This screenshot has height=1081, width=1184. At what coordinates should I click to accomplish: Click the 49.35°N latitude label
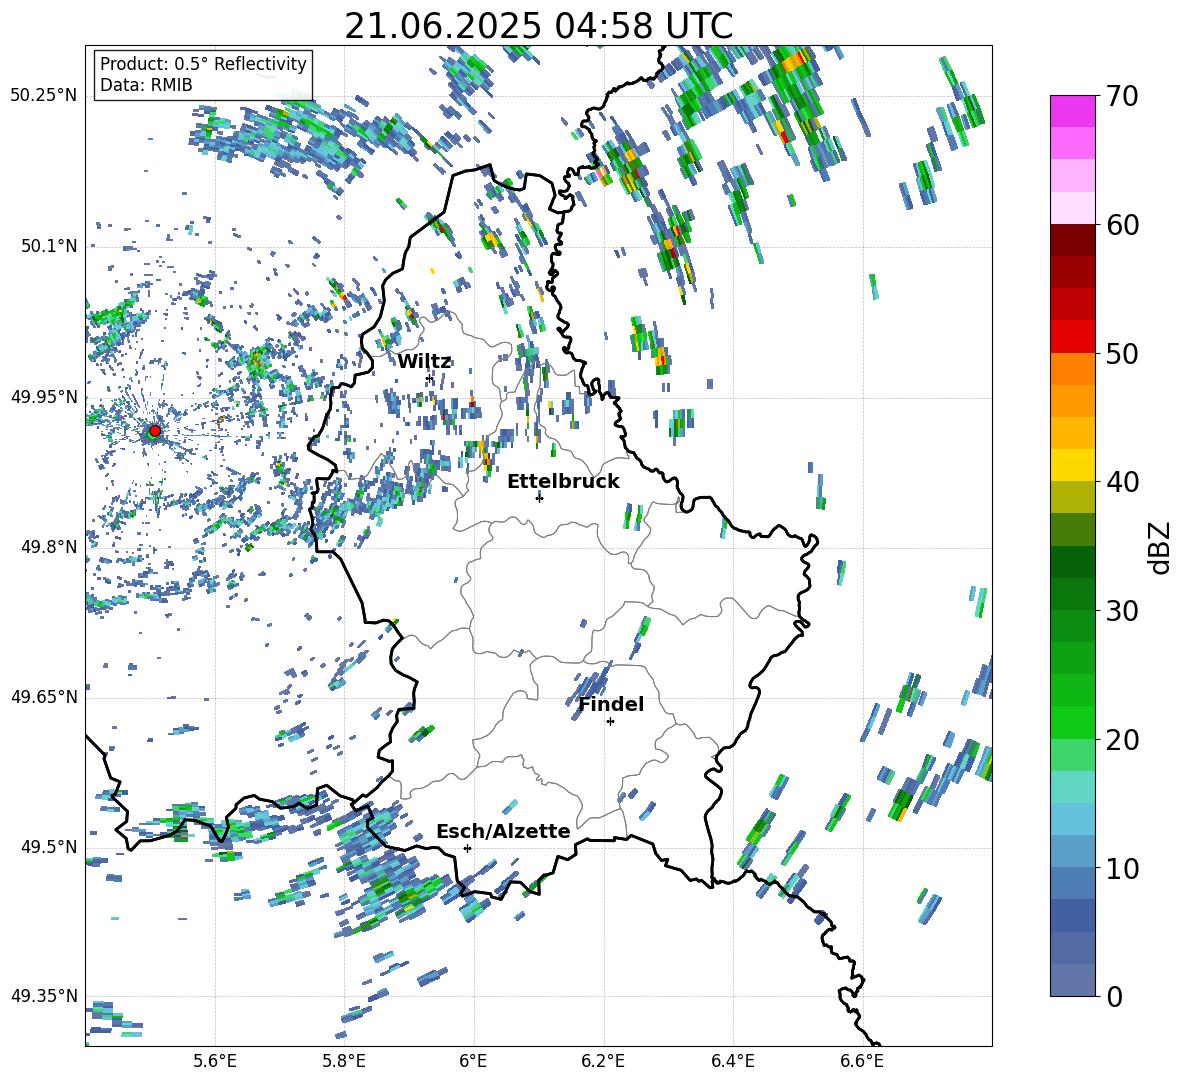(44, 996)
